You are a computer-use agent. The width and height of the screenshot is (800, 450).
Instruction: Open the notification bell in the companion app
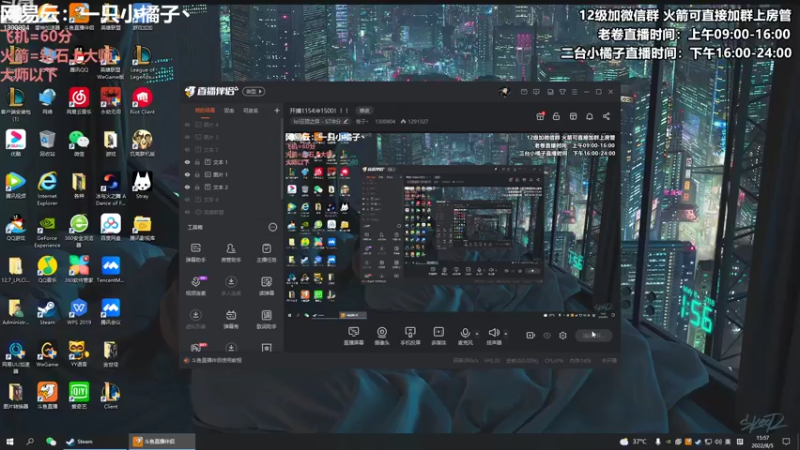click(x=590, y=116)
